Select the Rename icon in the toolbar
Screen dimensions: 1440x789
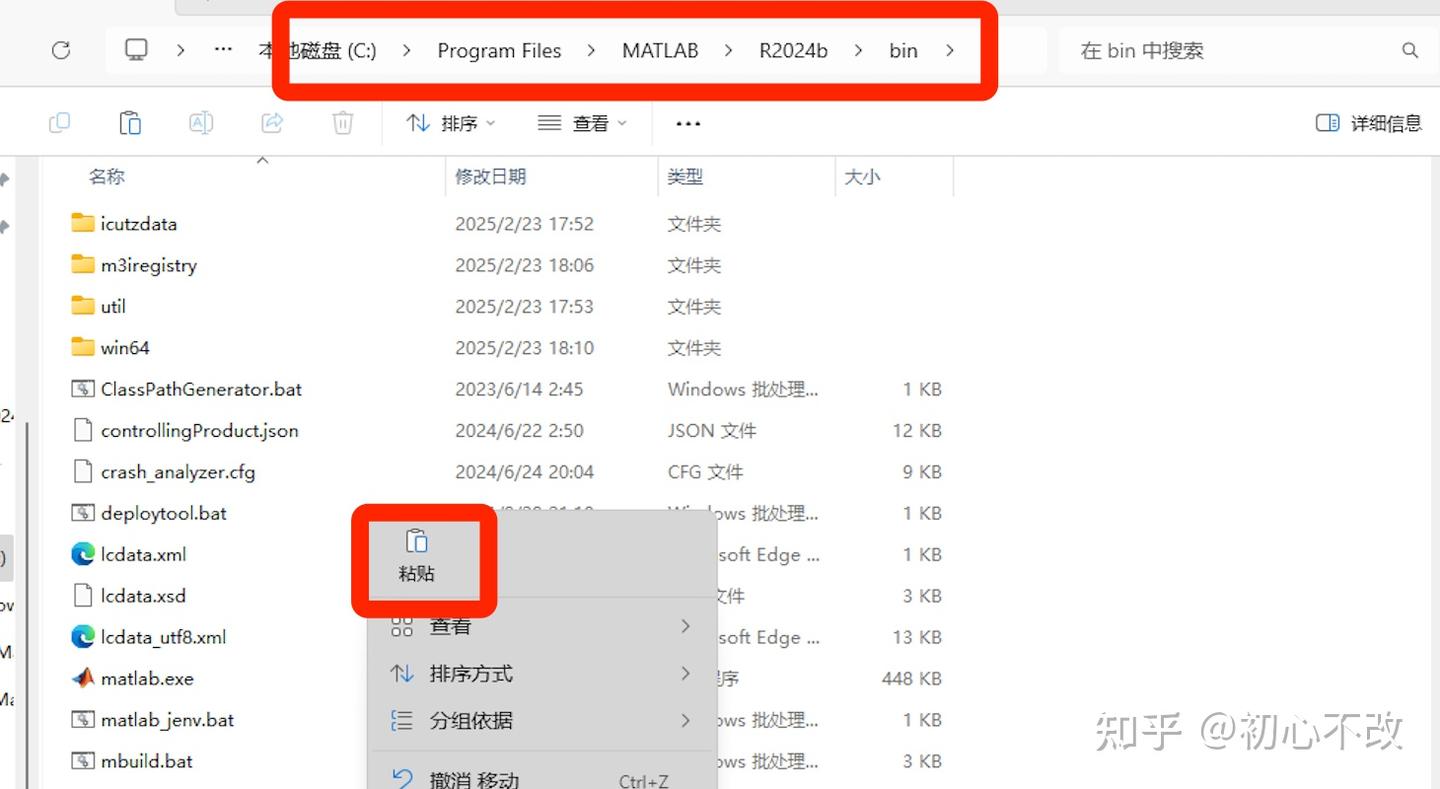200,122
